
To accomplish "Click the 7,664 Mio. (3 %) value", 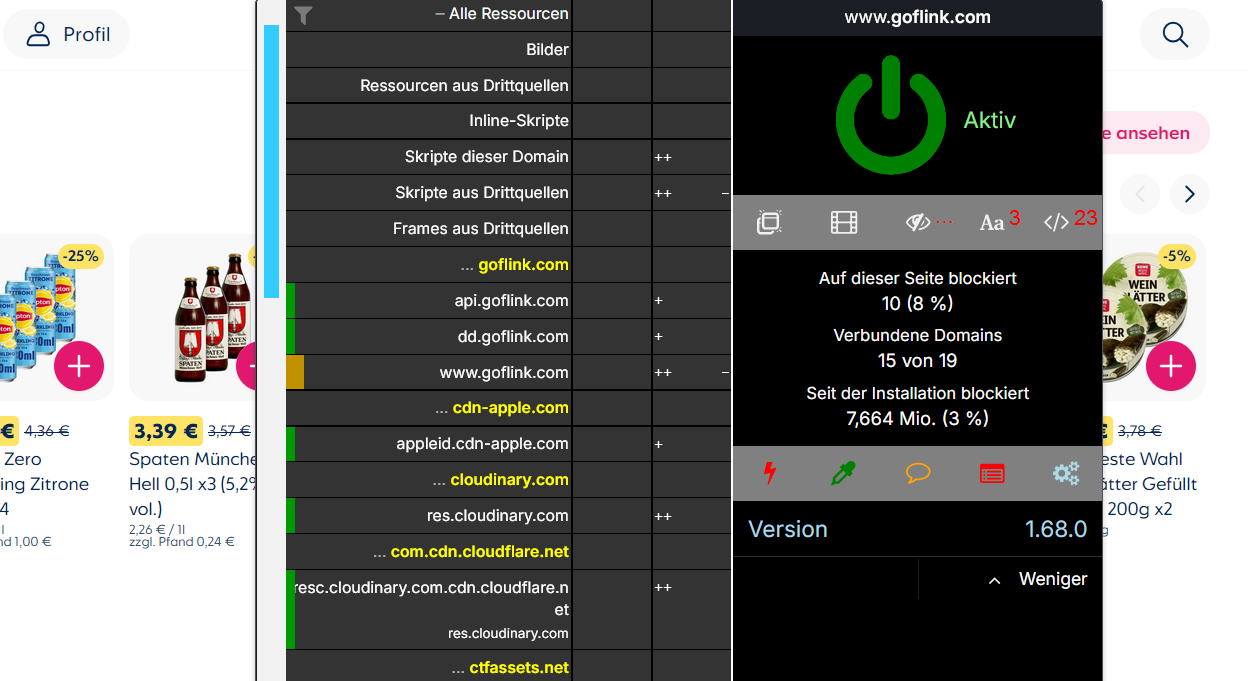I will coord(918,419).
